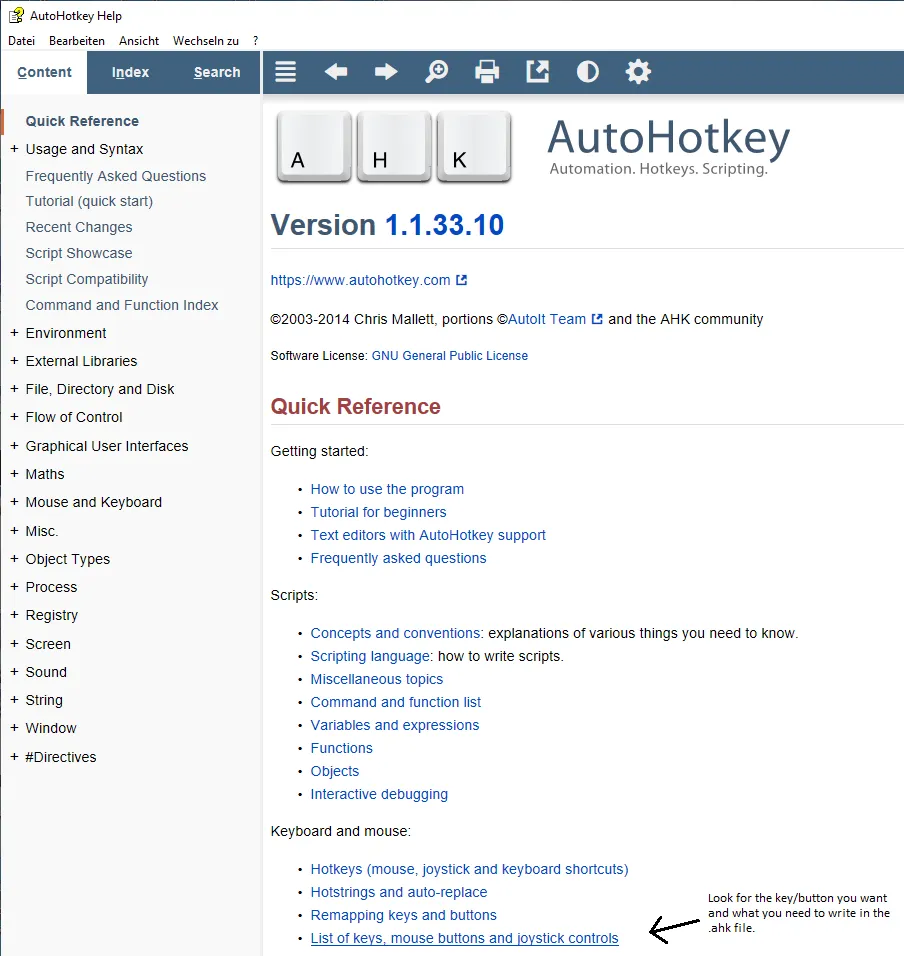904x956 pixels.
Task: Open Script Compatibility in sidebar
Action: [87, 279]
